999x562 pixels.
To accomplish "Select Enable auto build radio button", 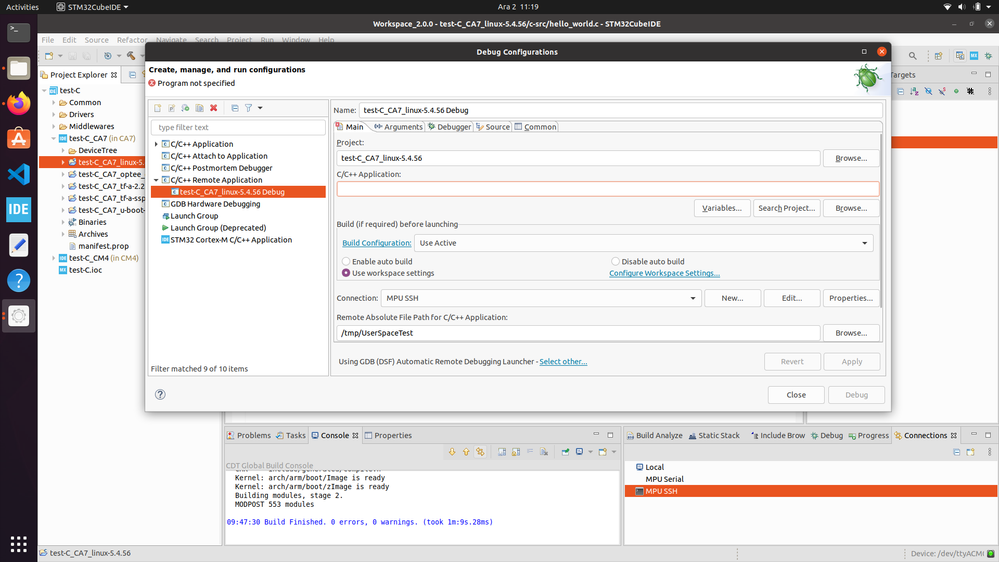I will (x=346, y=261).
